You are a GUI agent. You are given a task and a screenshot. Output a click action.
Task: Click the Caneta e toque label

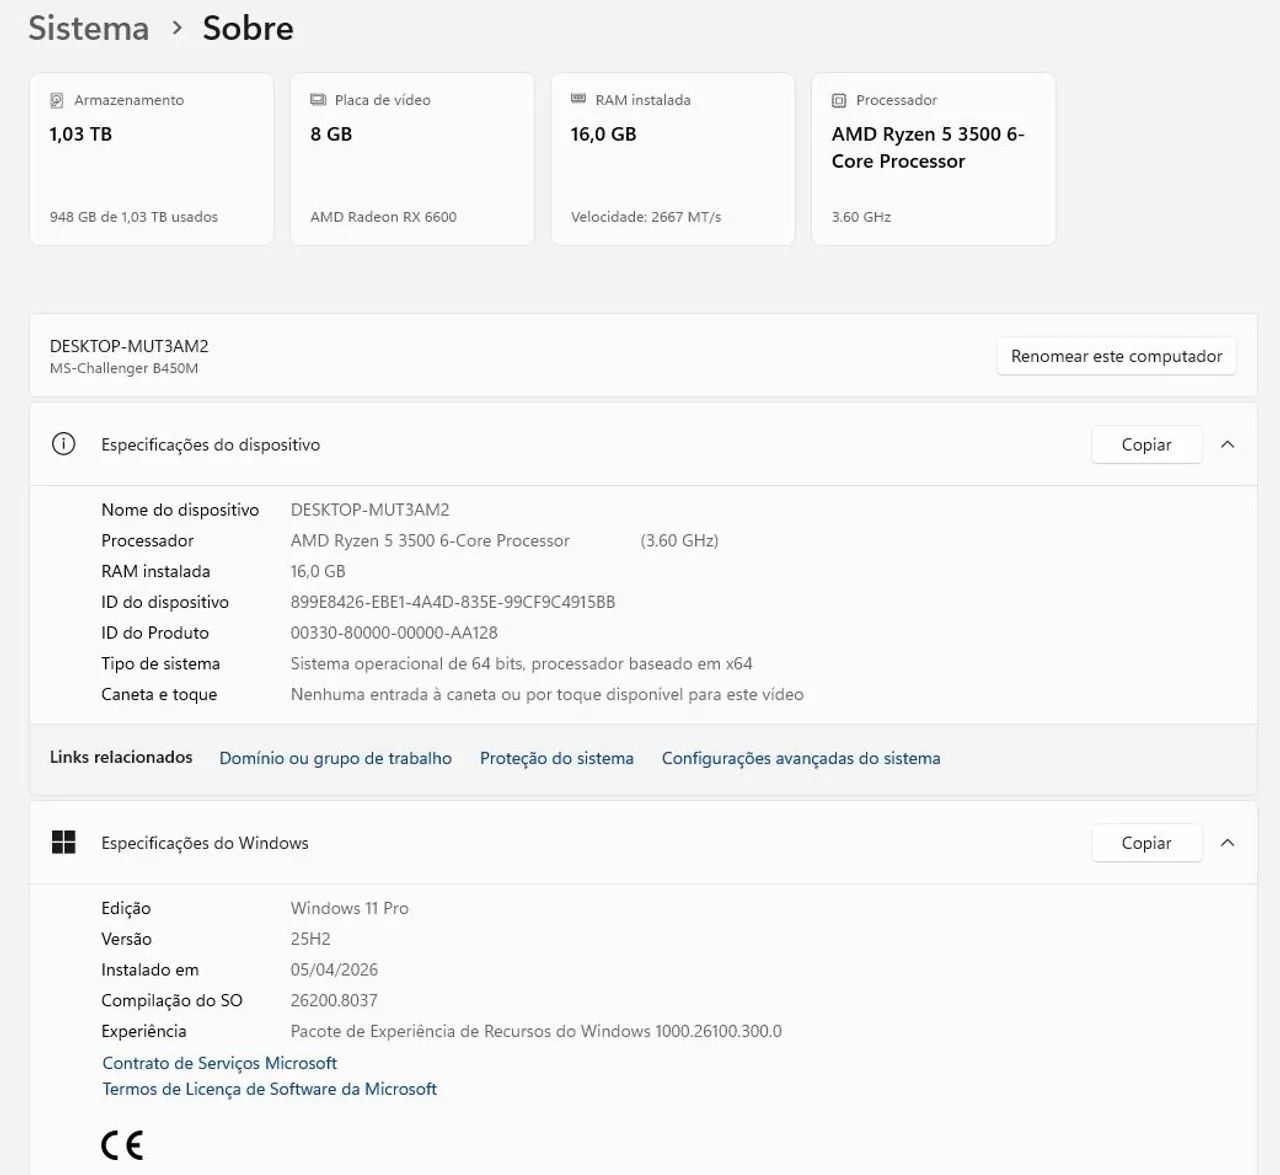pos(159,695)
